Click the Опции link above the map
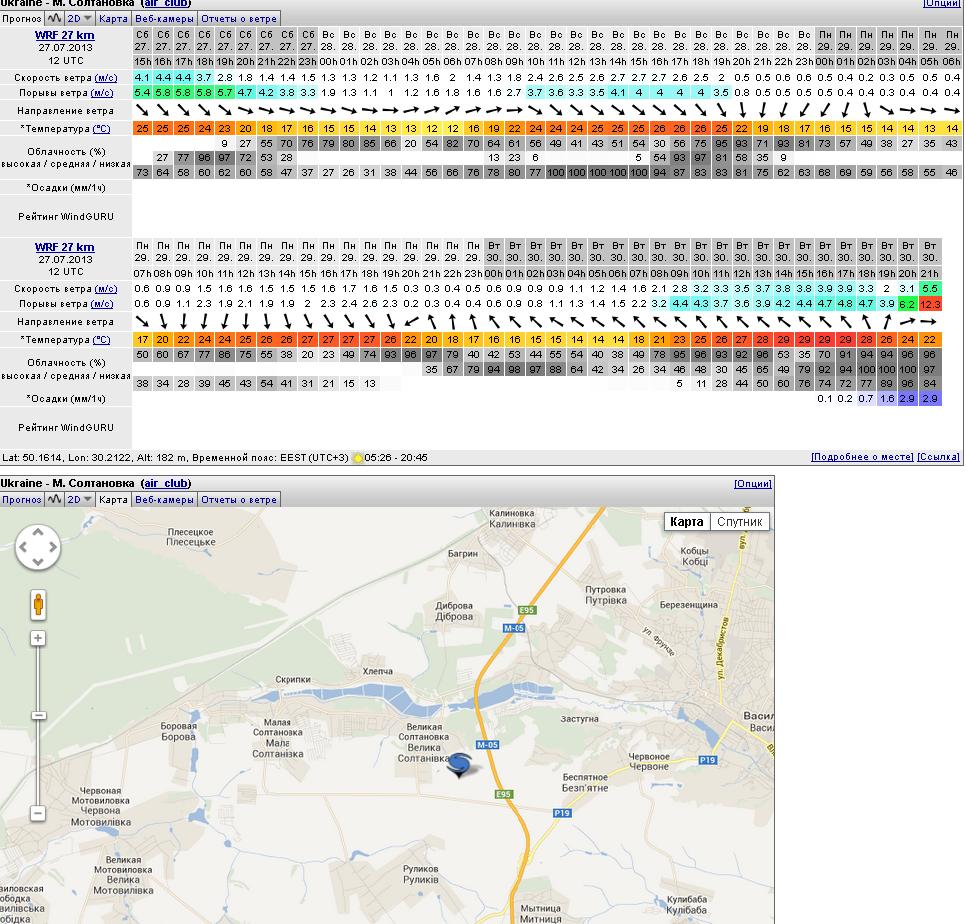The height and width of the screenshot is (924, 966). coord(752,484)
